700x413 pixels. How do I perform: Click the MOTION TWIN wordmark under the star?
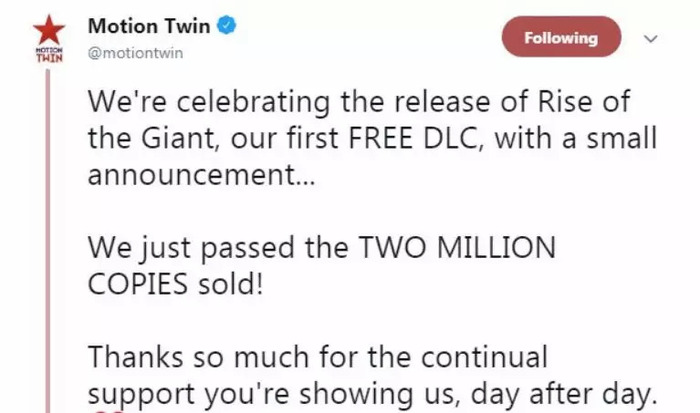click(49, 54)
